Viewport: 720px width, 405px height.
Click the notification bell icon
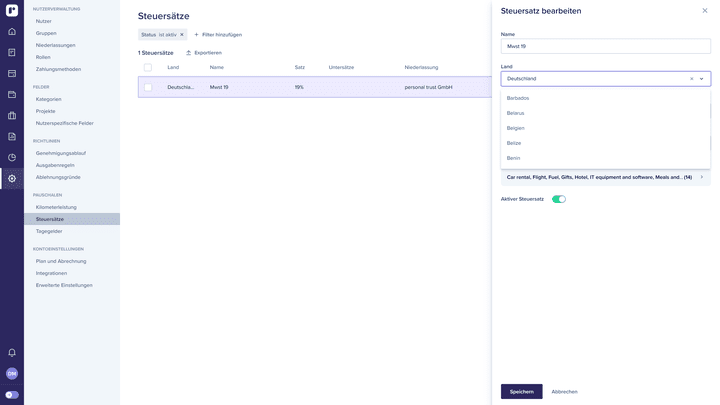[x=12, y=352]
